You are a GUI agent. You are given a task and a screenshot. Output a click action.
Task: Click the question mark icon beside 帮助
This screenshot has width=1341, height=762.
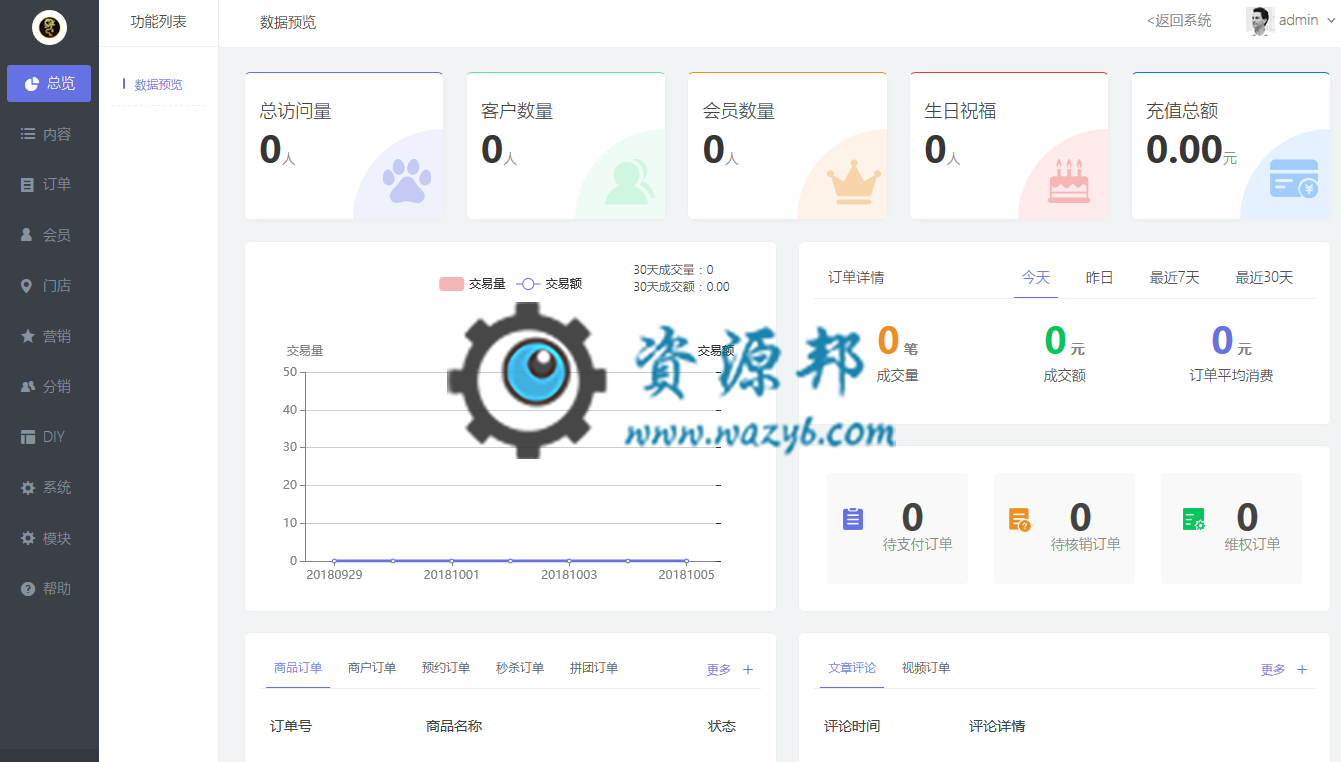pyautogui.click(x=28, y=589)
